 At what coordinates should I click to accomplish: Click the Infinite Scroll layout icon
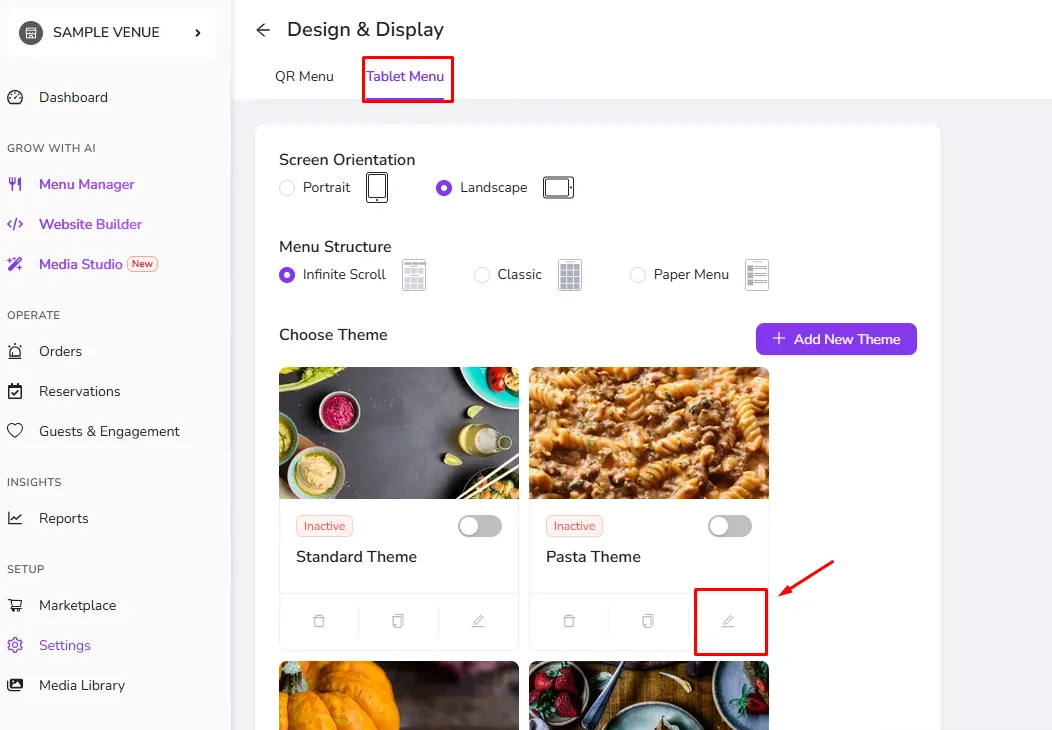[414, 275]
